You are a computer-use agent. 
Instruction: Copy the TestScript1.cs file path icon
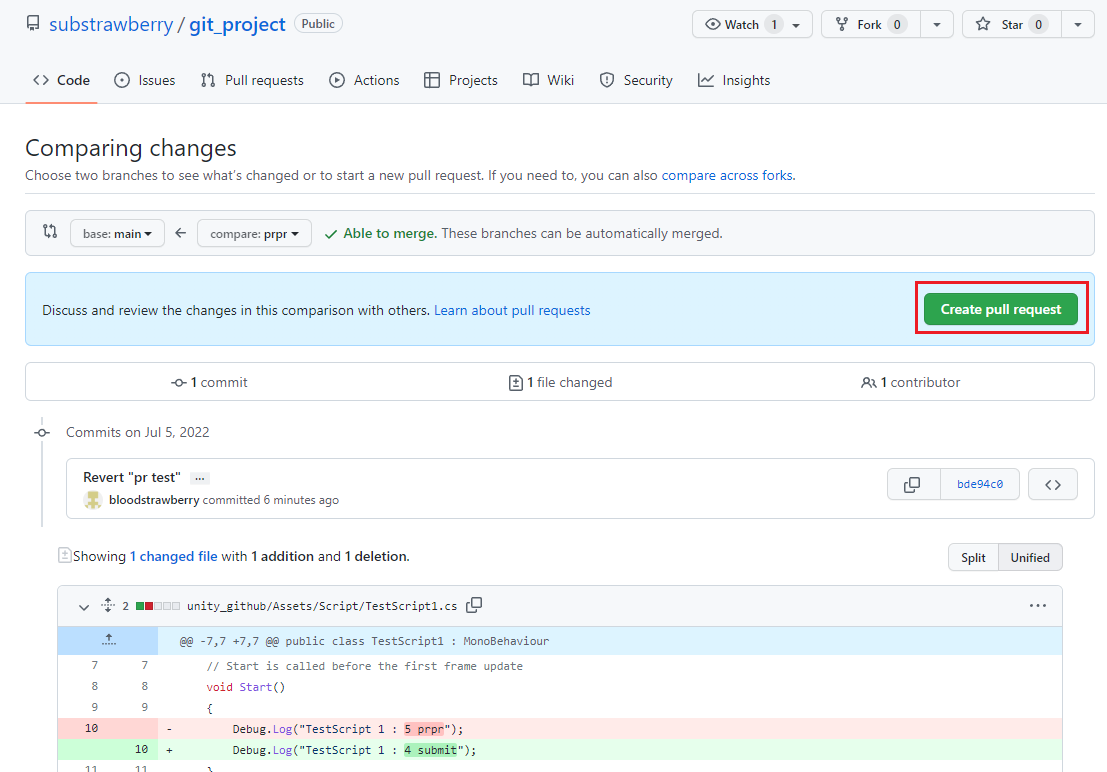pos(474,605)
